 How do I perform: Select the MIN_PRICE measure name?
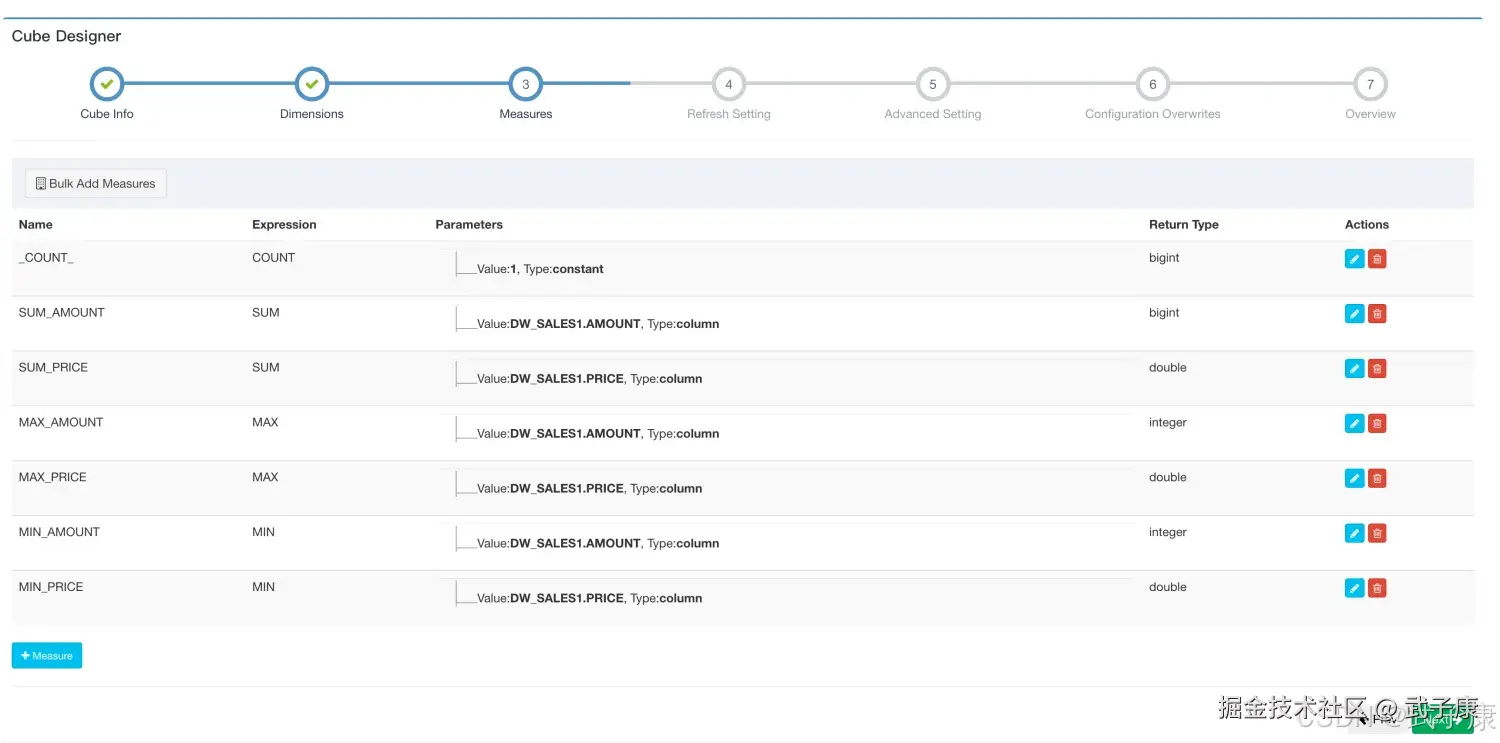[x=51, y=587]
